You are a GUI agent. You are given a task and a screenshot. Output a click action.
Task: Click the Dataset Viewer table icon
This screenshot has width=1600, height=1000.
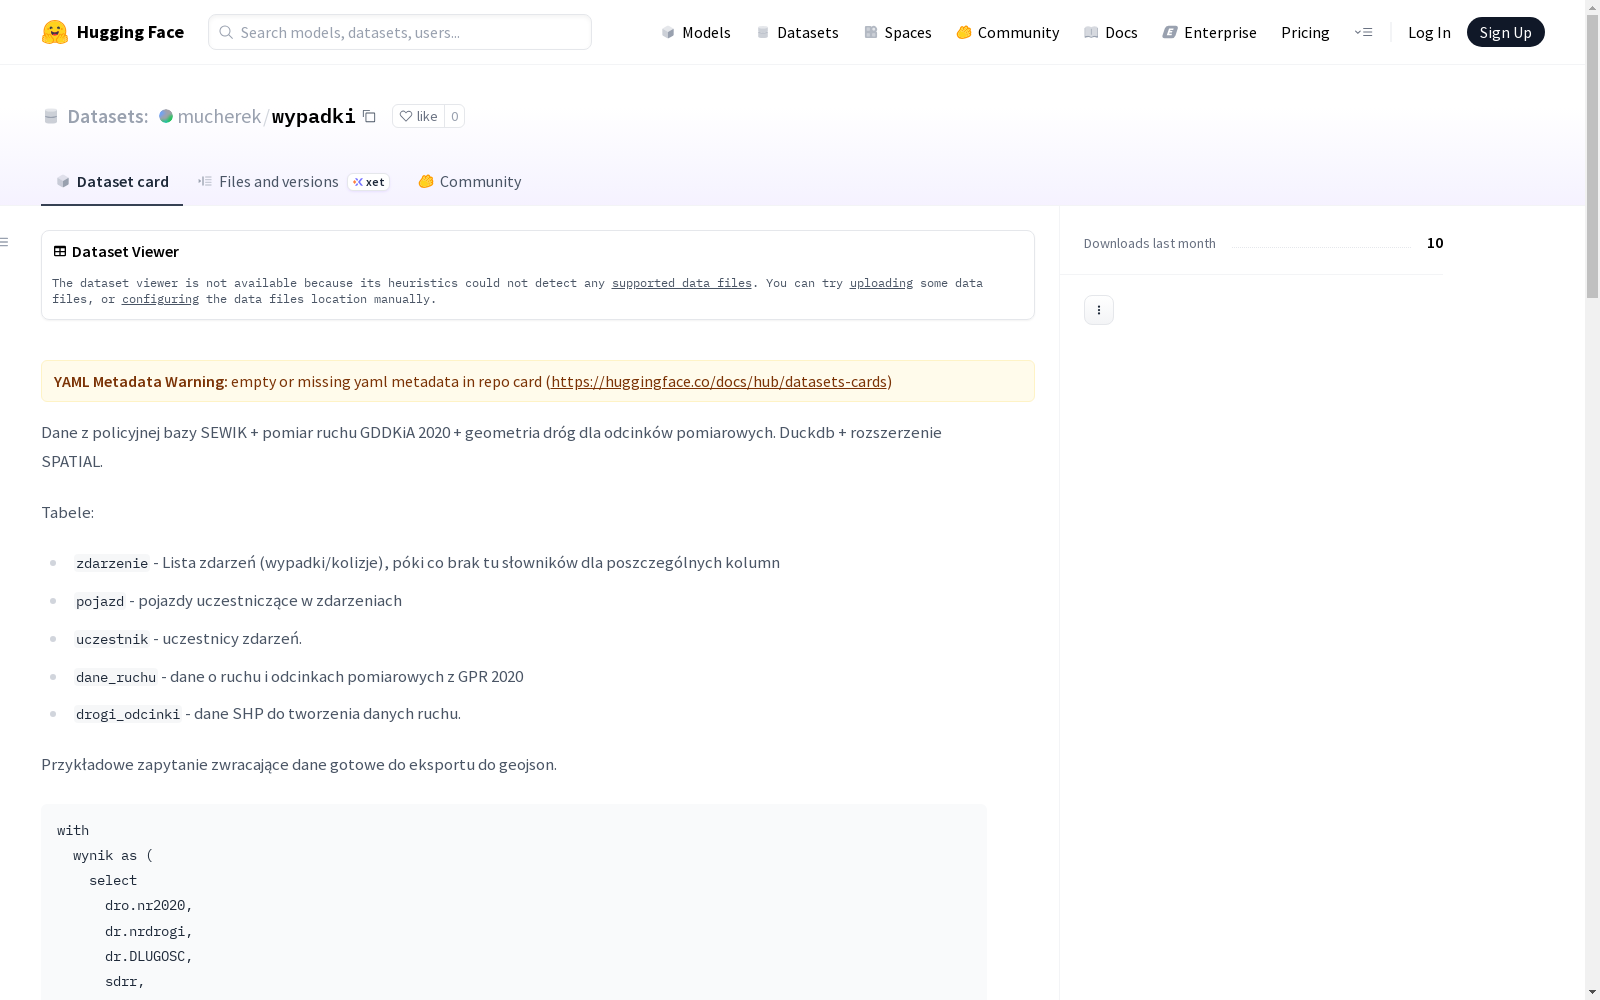(60, 252)
